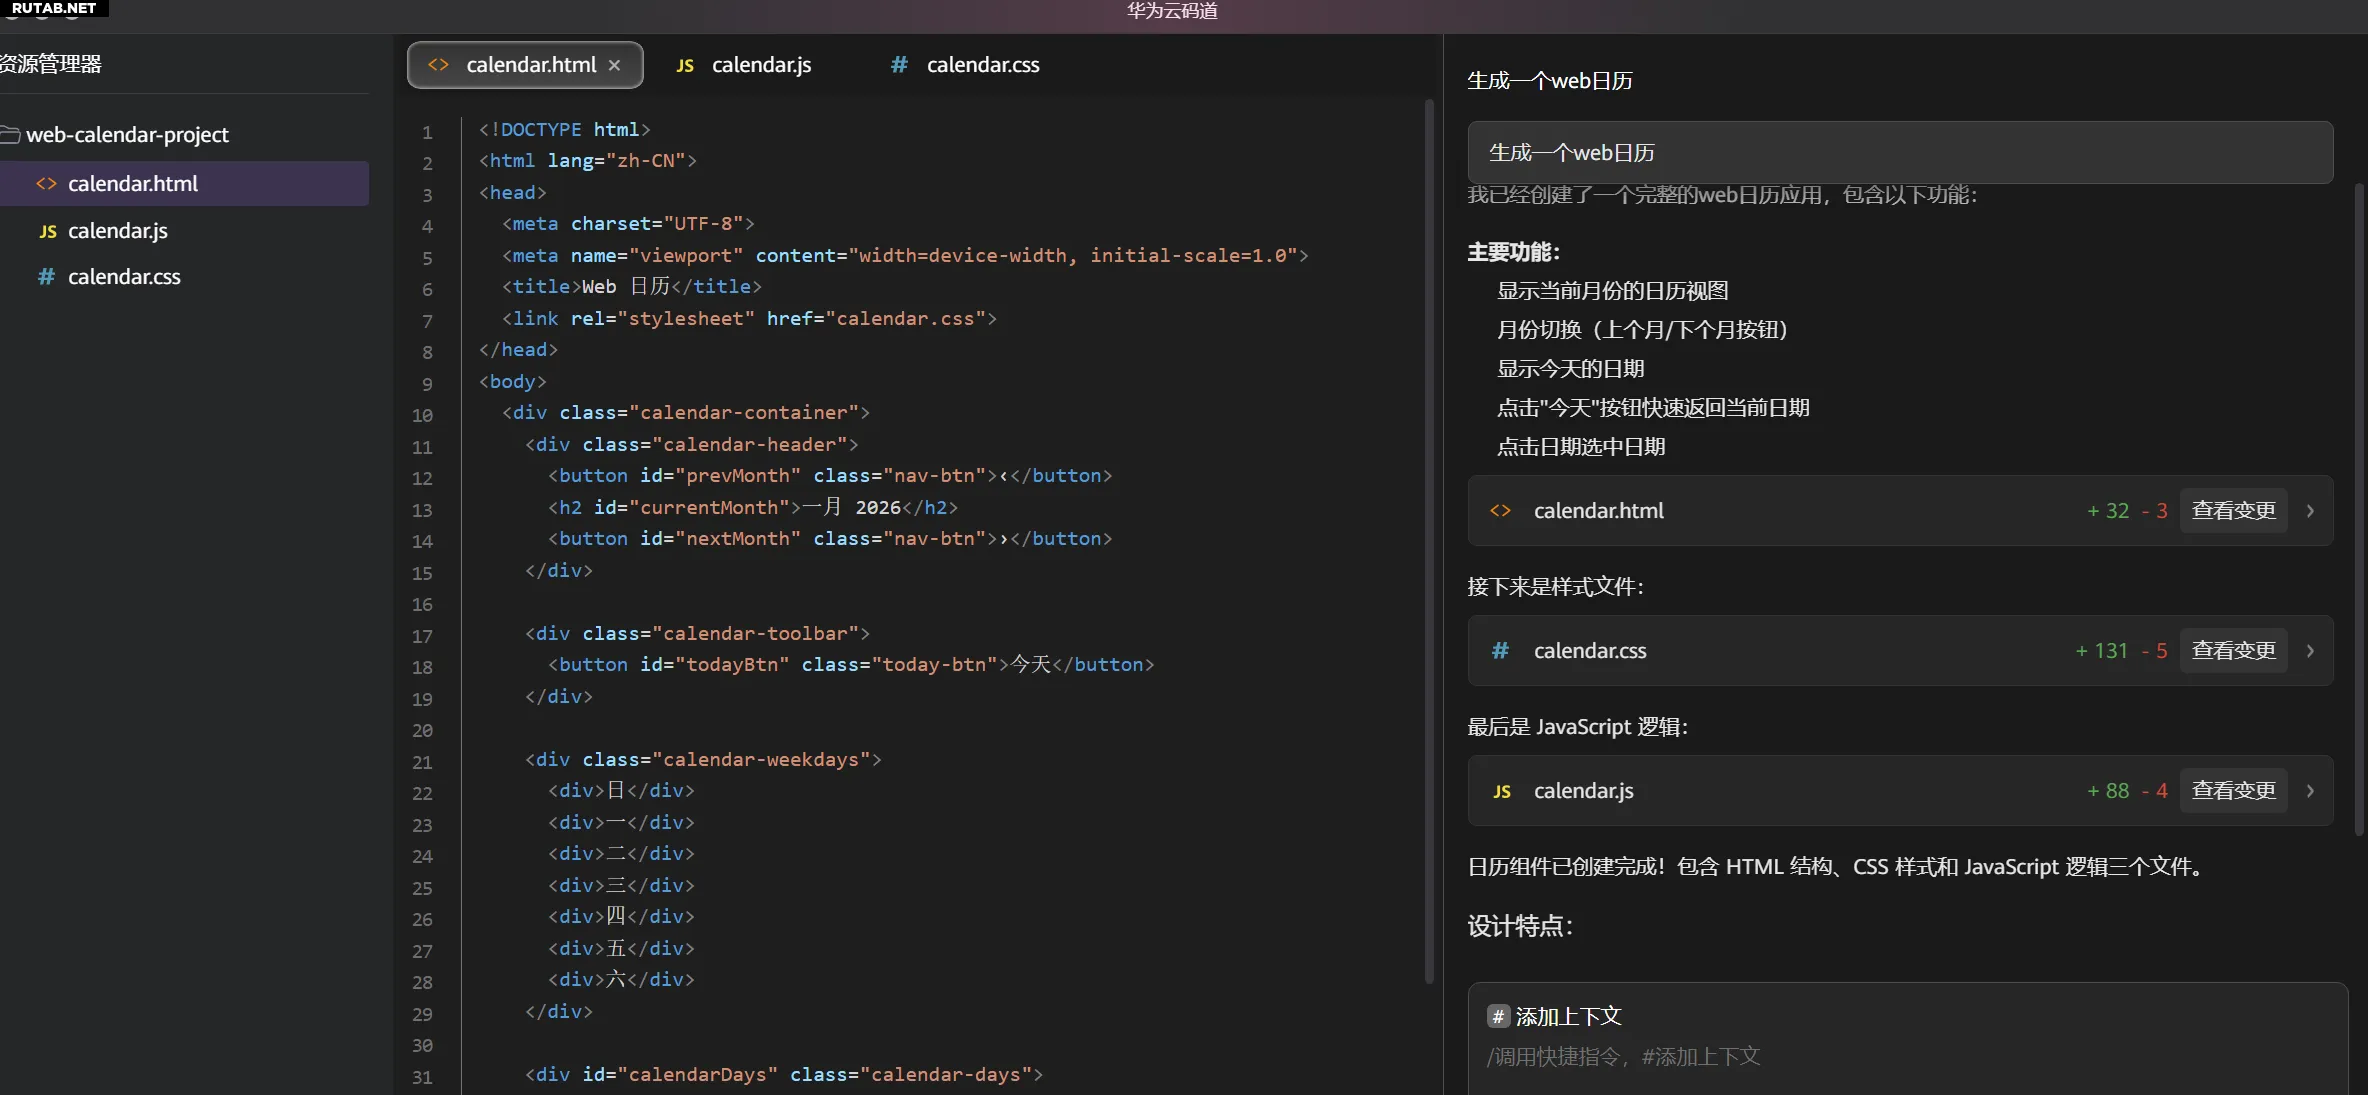Switch to the calendar.css editor tab

(982, 65)
